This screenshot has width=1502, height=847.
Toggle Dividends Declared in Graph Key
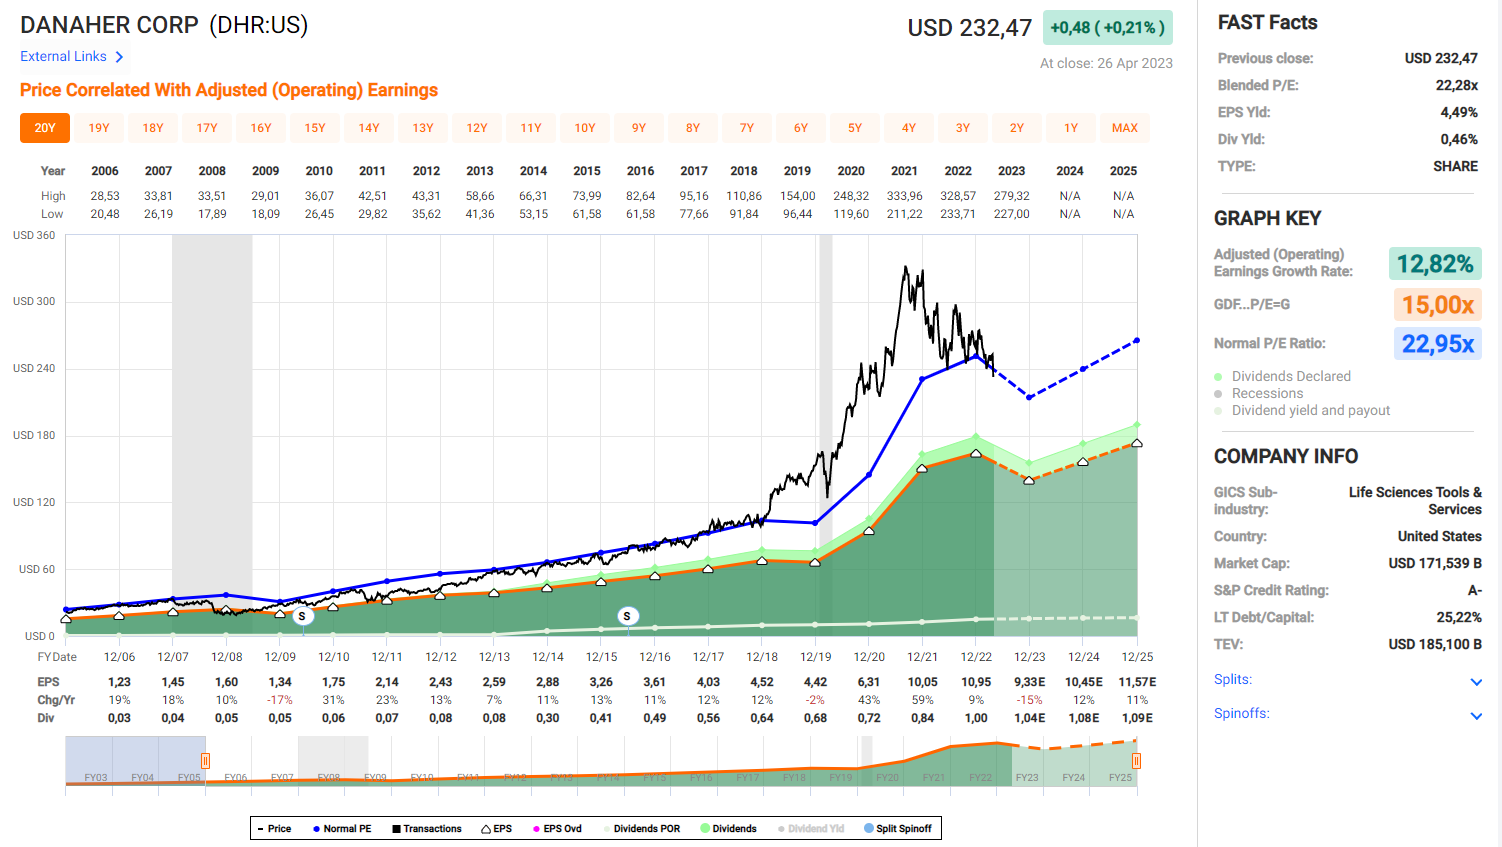1283,376
